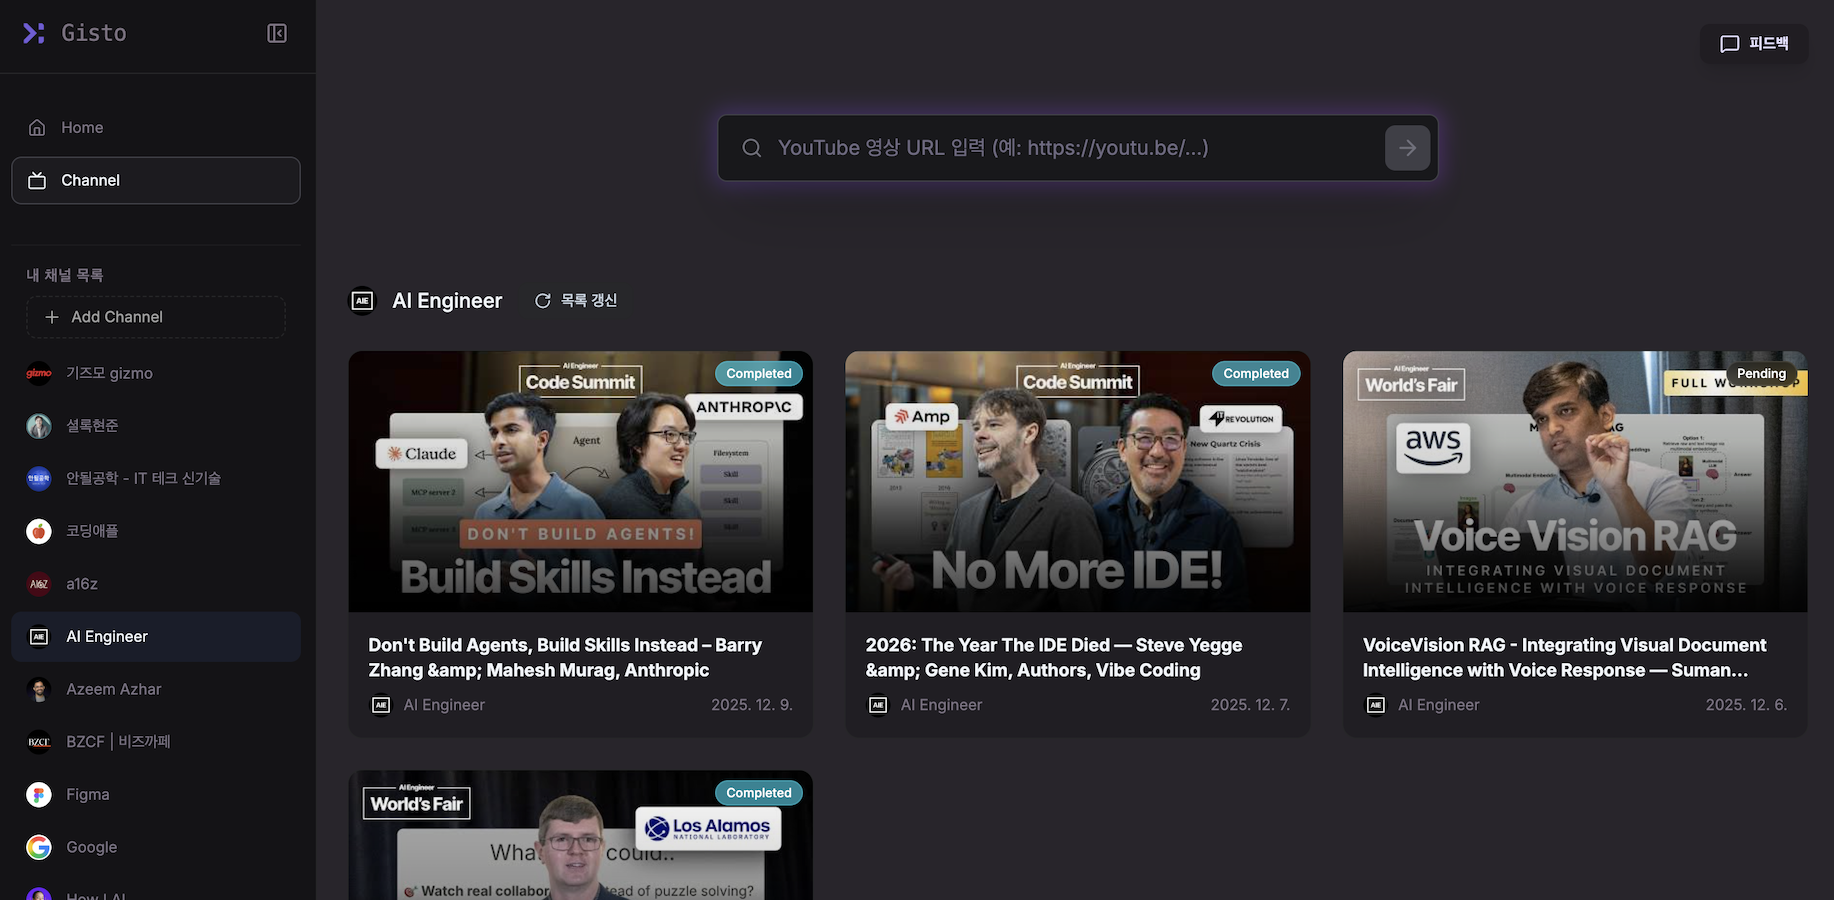Select the 코딩애플 channel
Screen dimensions: 1834x900
pos(156,531)
